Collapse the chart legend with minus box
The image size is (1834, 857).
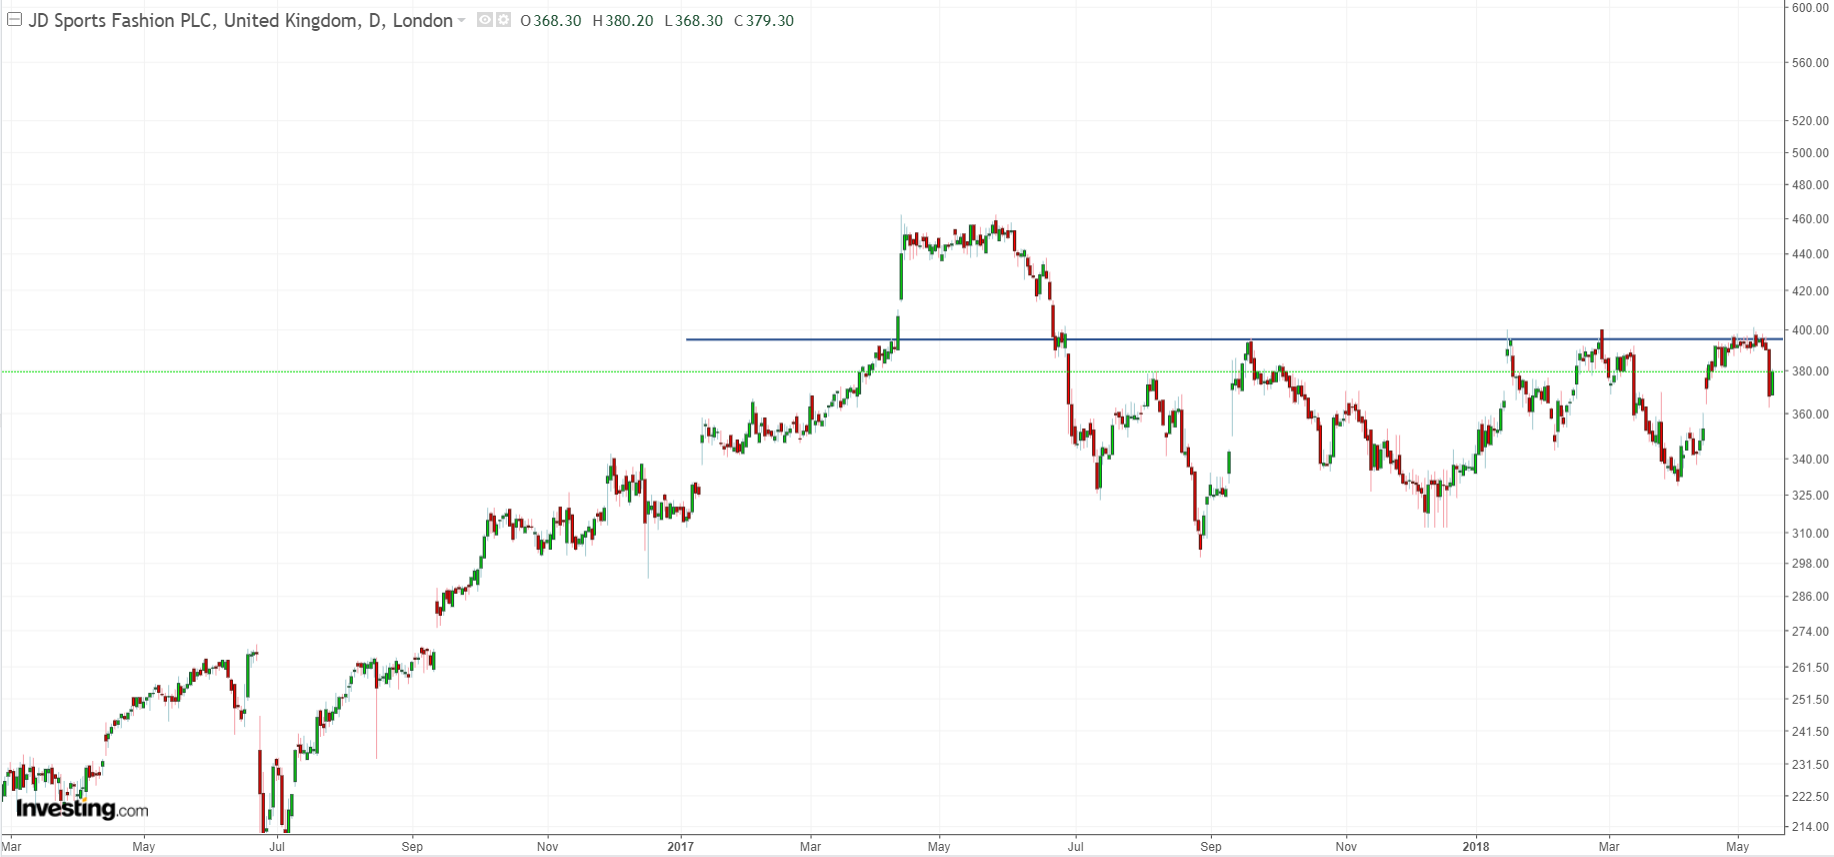point(15,20)
